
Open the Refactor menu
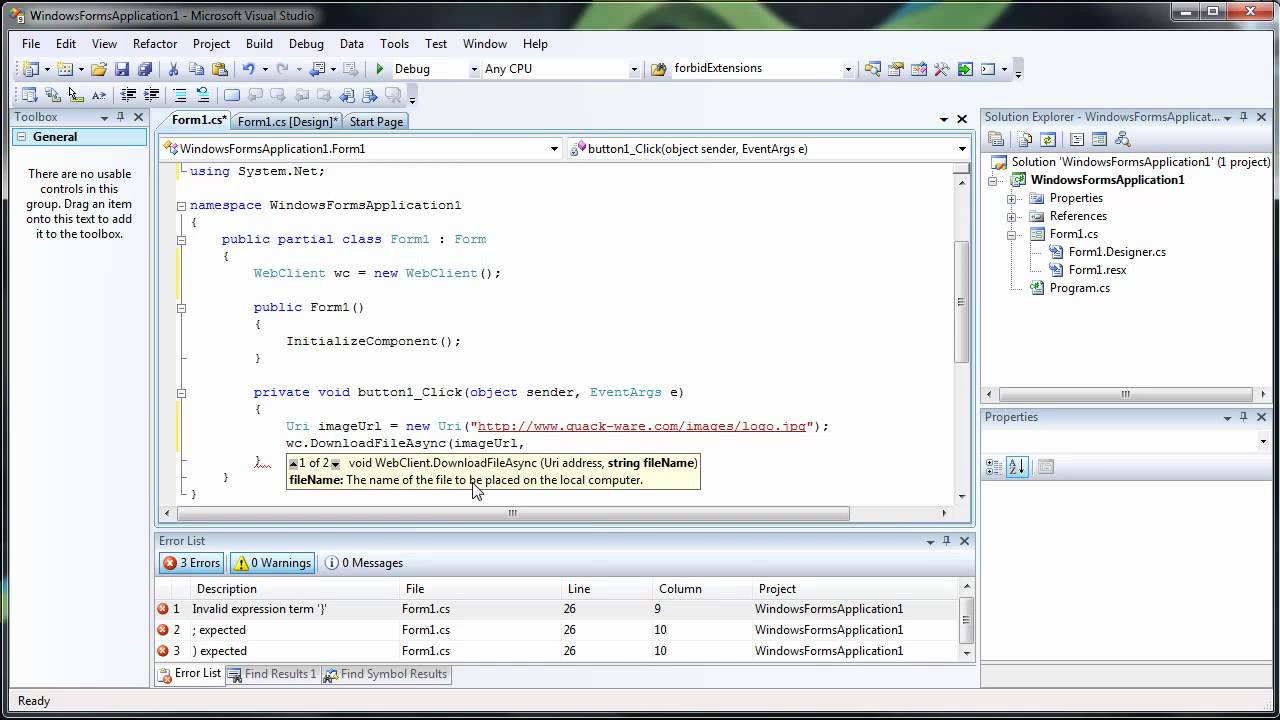(155, 44)
